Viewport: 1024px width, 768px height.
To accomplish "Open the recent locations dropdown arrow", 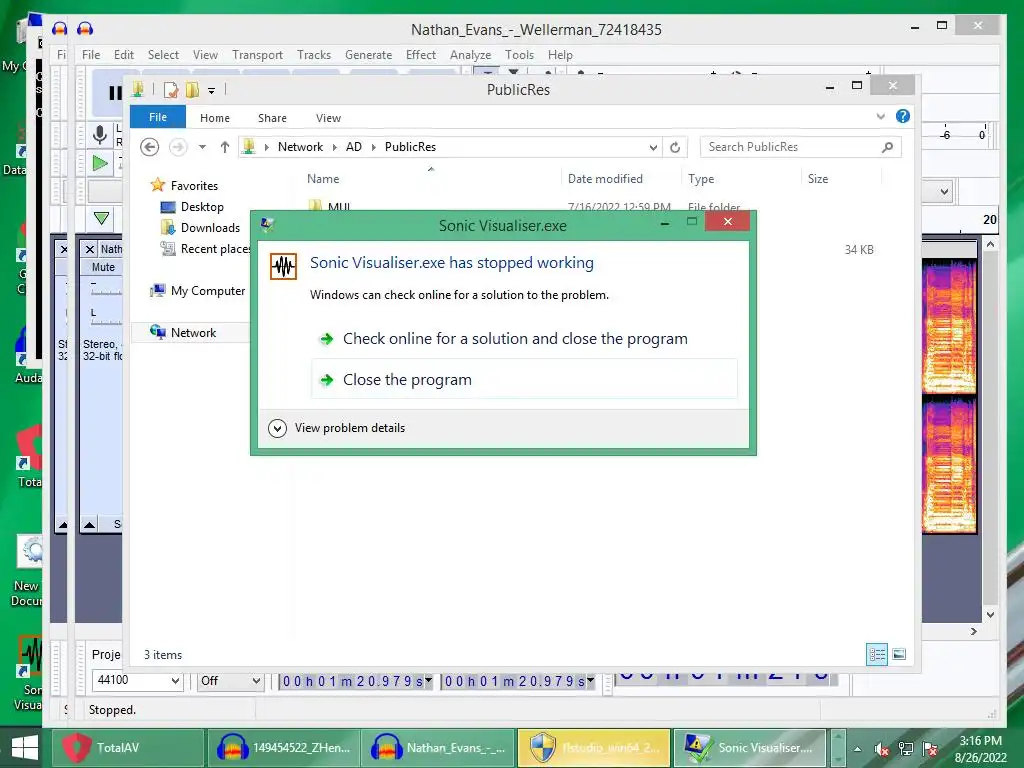I will tap(202, 147).
